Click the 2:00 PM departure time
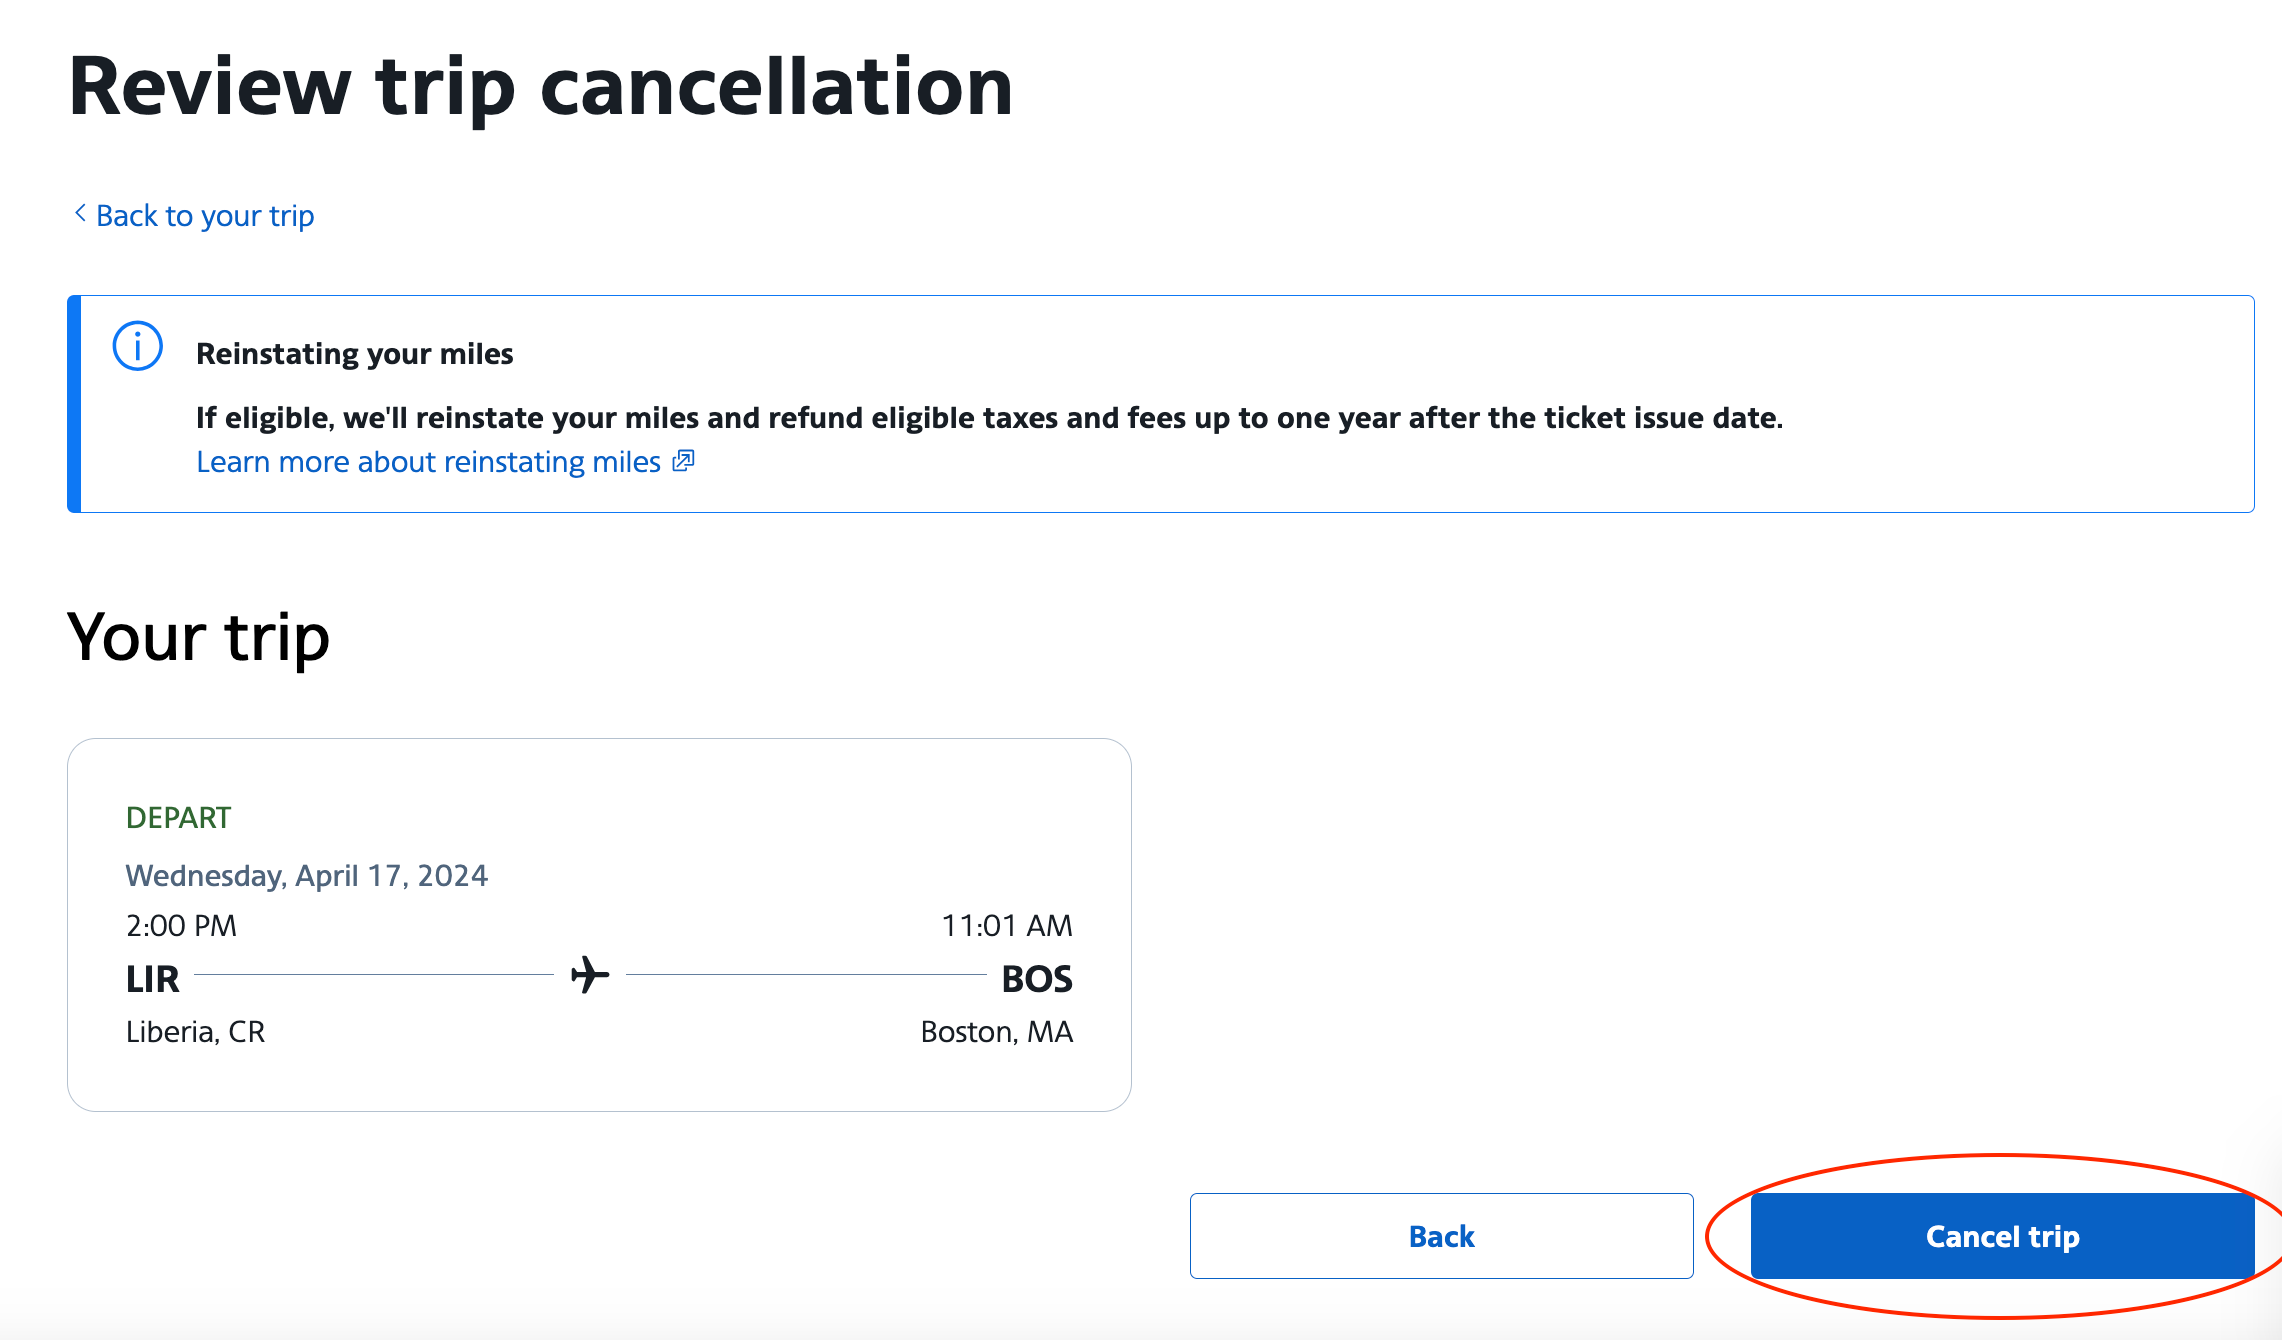 click(x=181, y=926)
